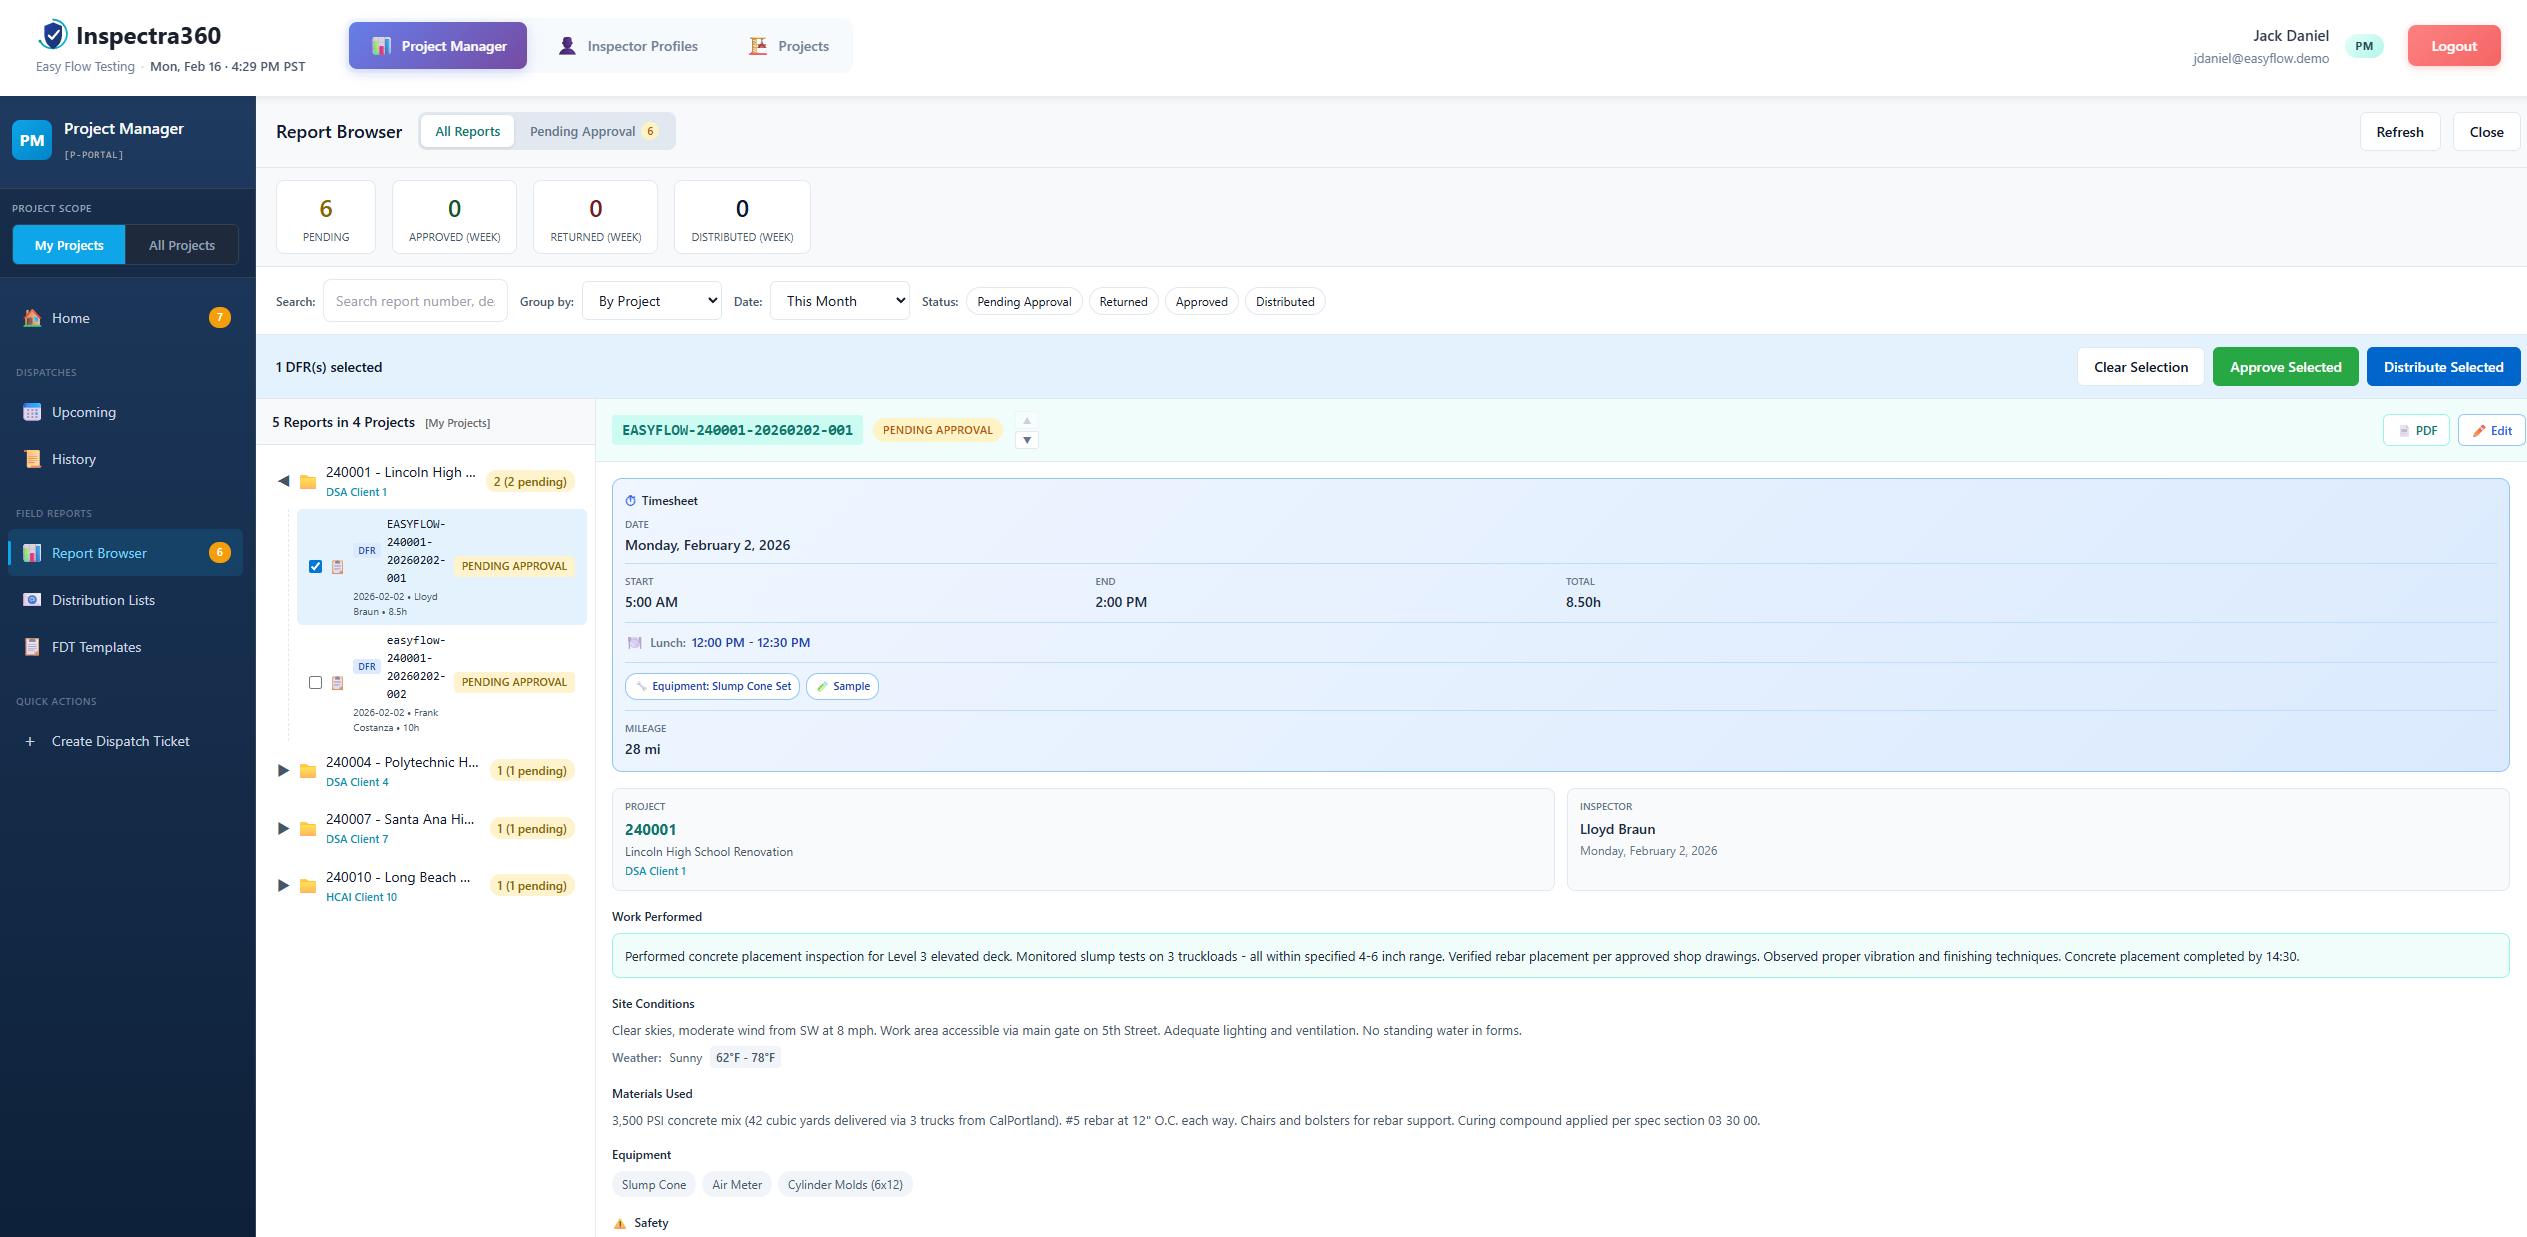Open the History panel in sidebar
This screenshot has width=2527, height=1237.
pos(73,458)
